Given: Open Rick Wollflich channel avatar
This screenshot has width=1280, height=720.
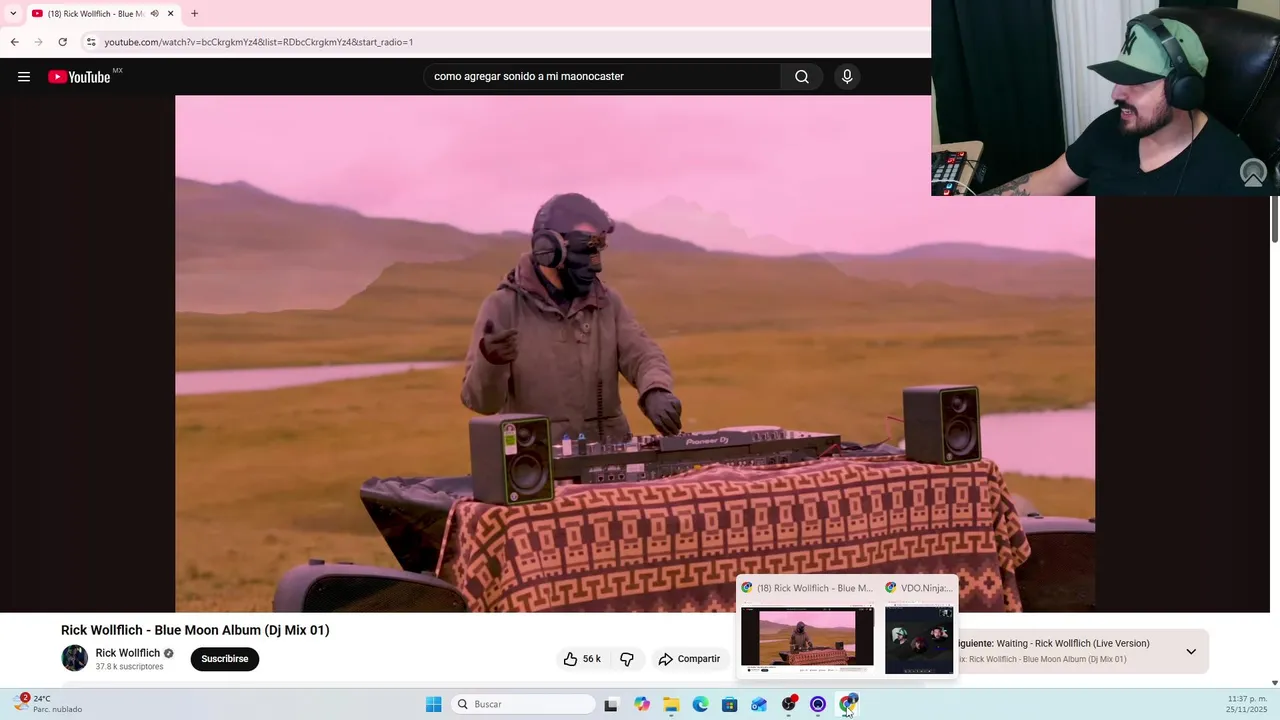Looking at the screenshot, I should click(74, 658).
